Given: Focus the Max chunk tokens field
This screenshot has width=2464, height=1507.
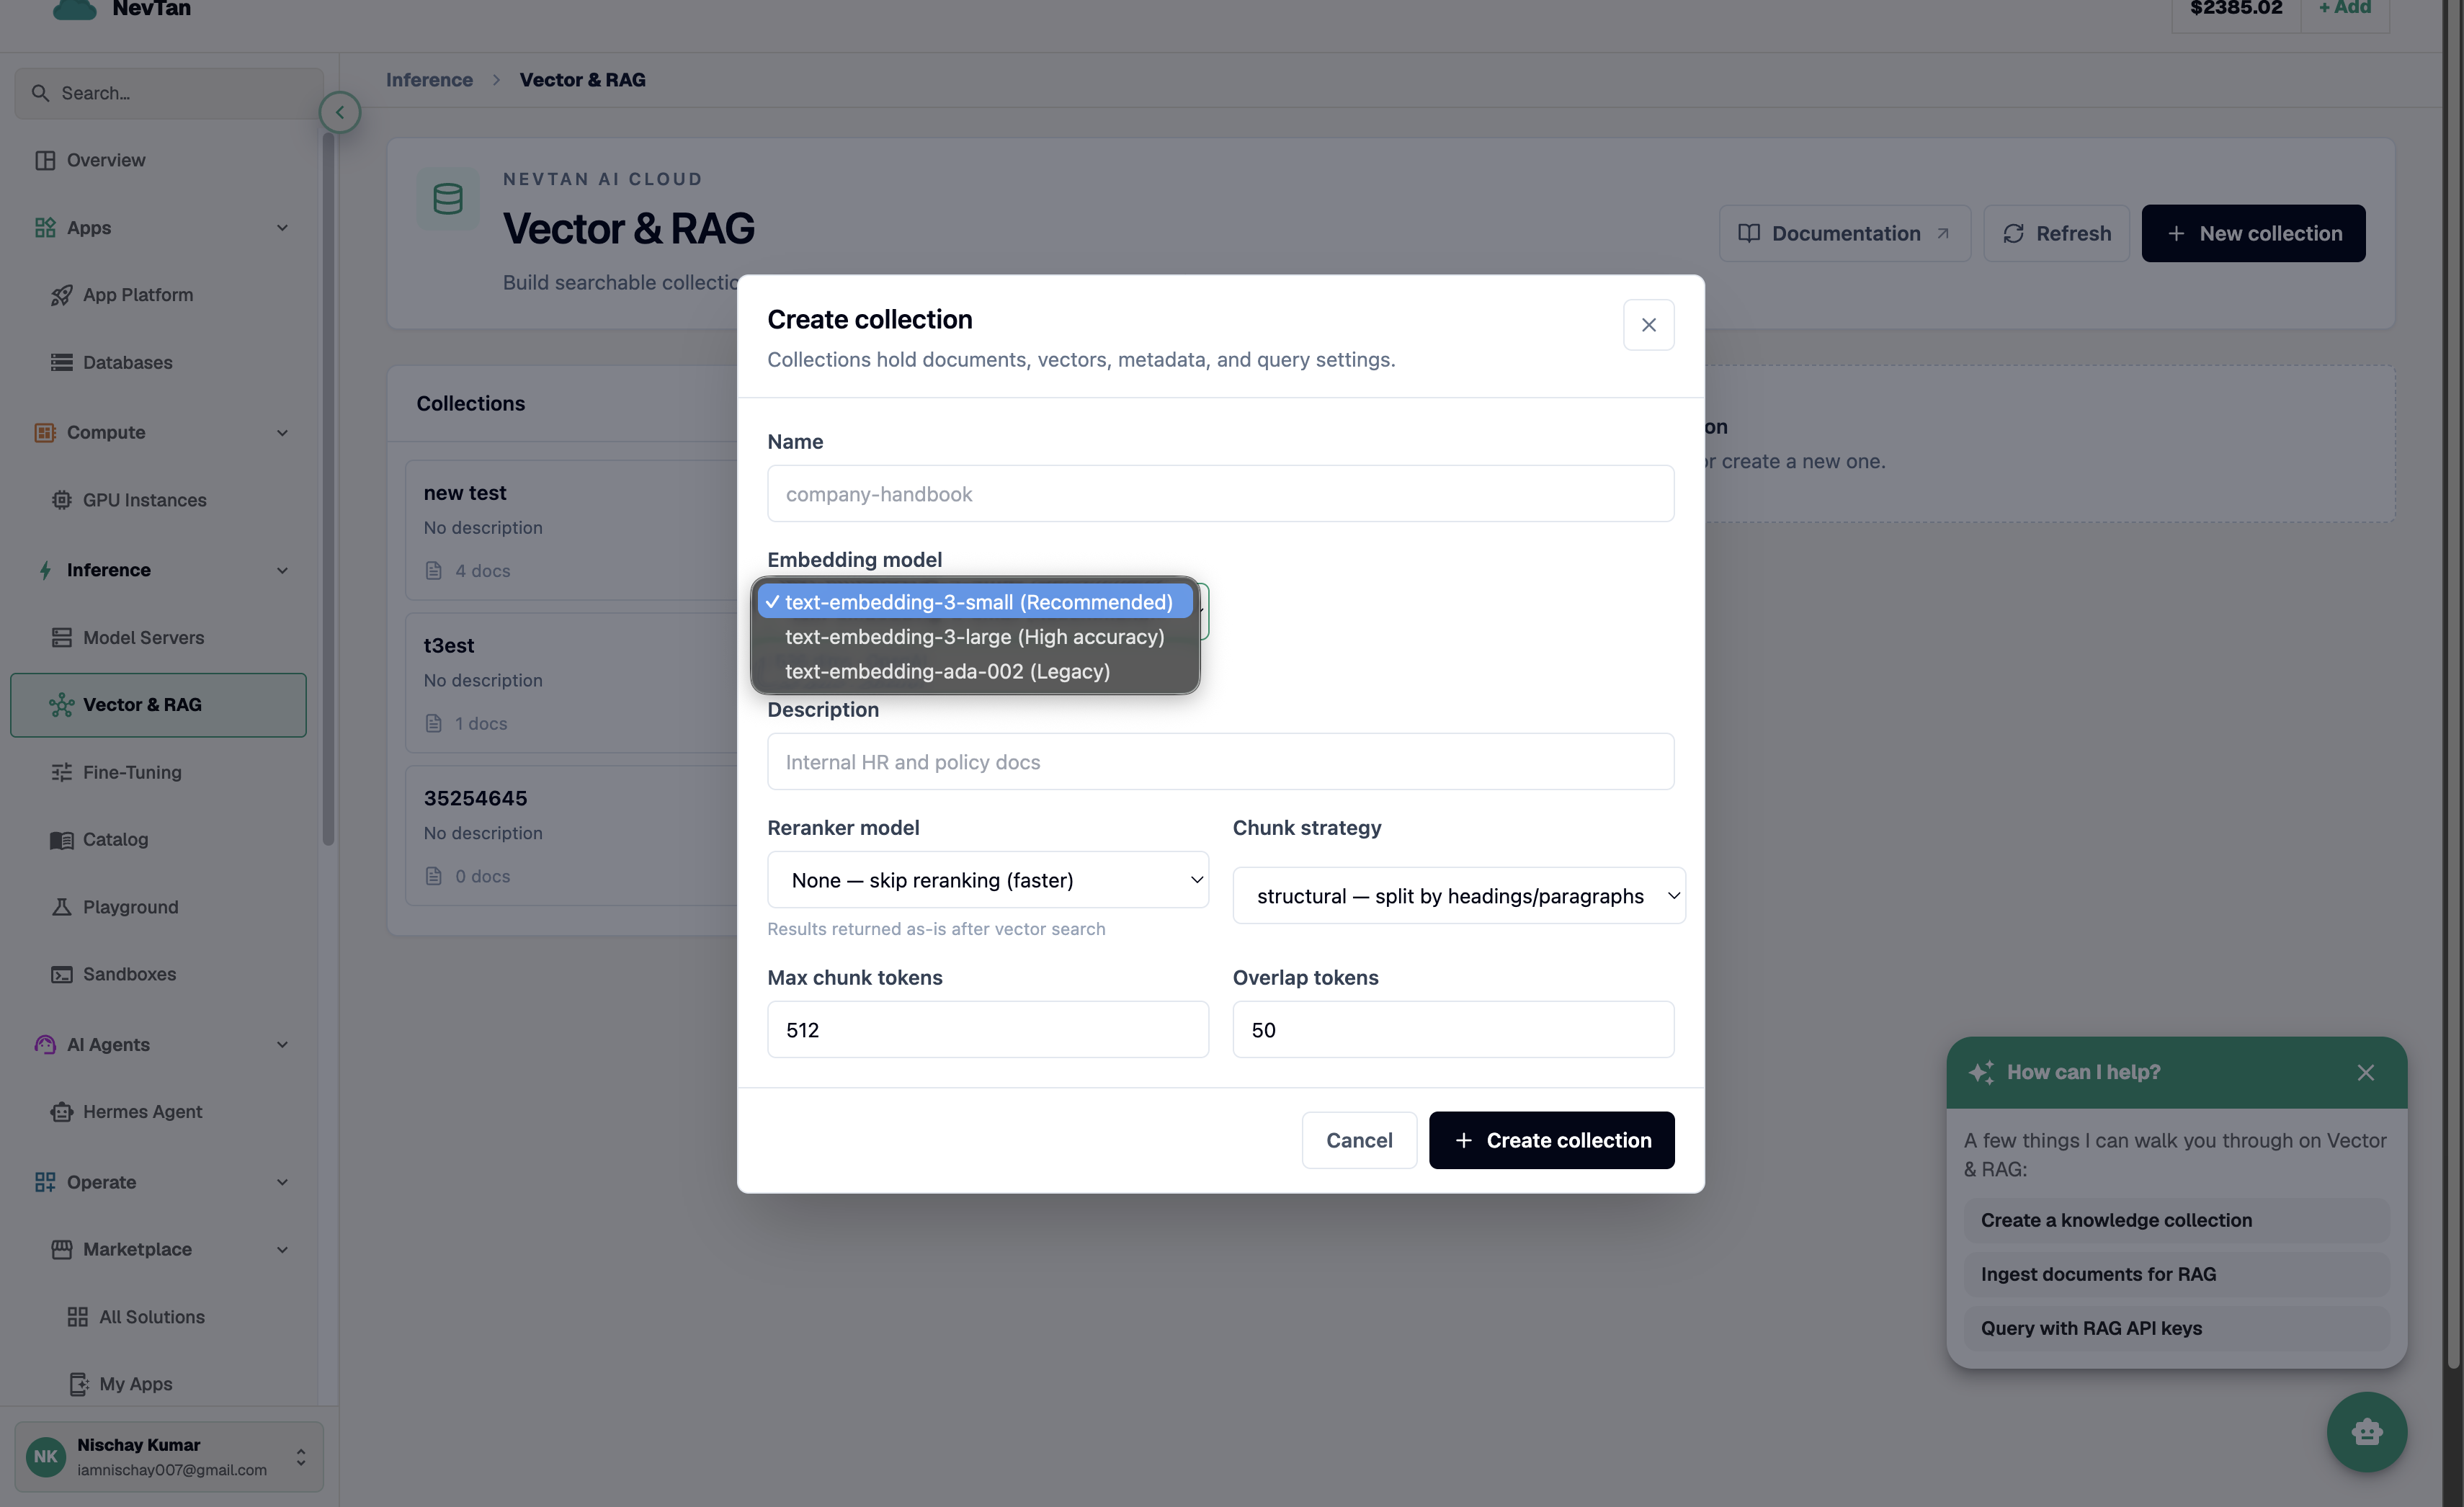Looking at the screenshot, I should click(x=988, y=1030).
